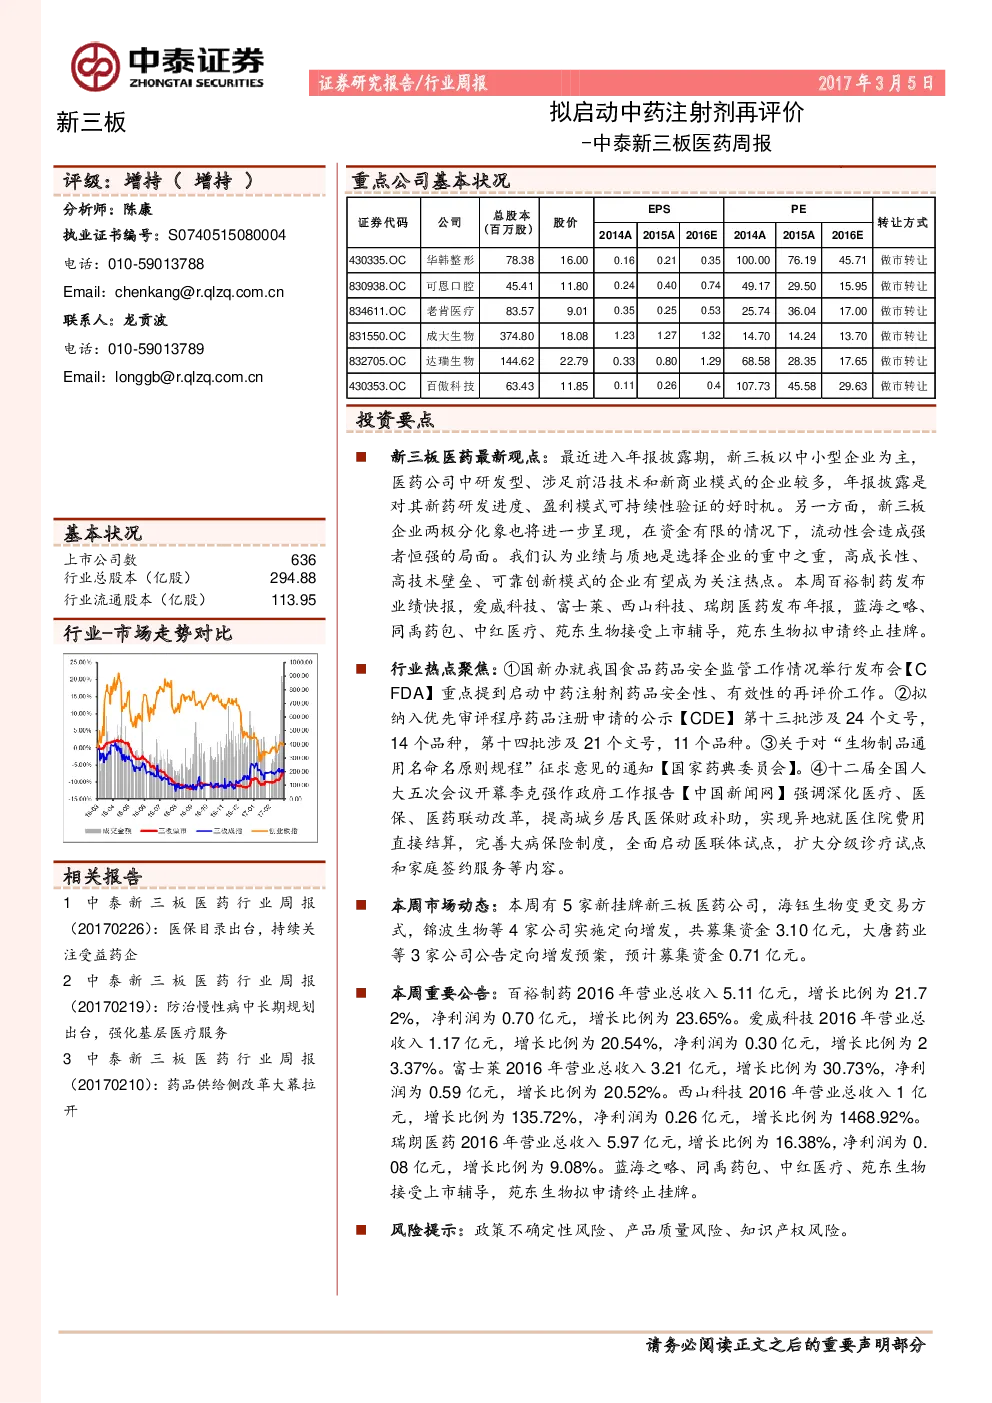Open related report dated 20170210
Screen dimensions: 992x1403
click(x=189, y=1084)
